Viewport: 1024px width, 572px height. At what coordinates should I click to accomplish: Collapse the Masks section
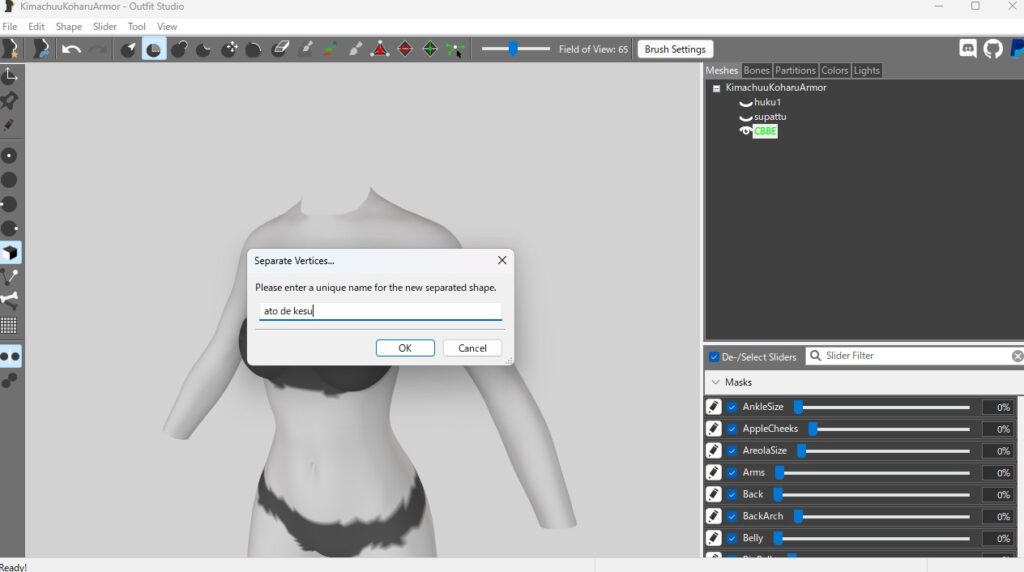[714, 382]
